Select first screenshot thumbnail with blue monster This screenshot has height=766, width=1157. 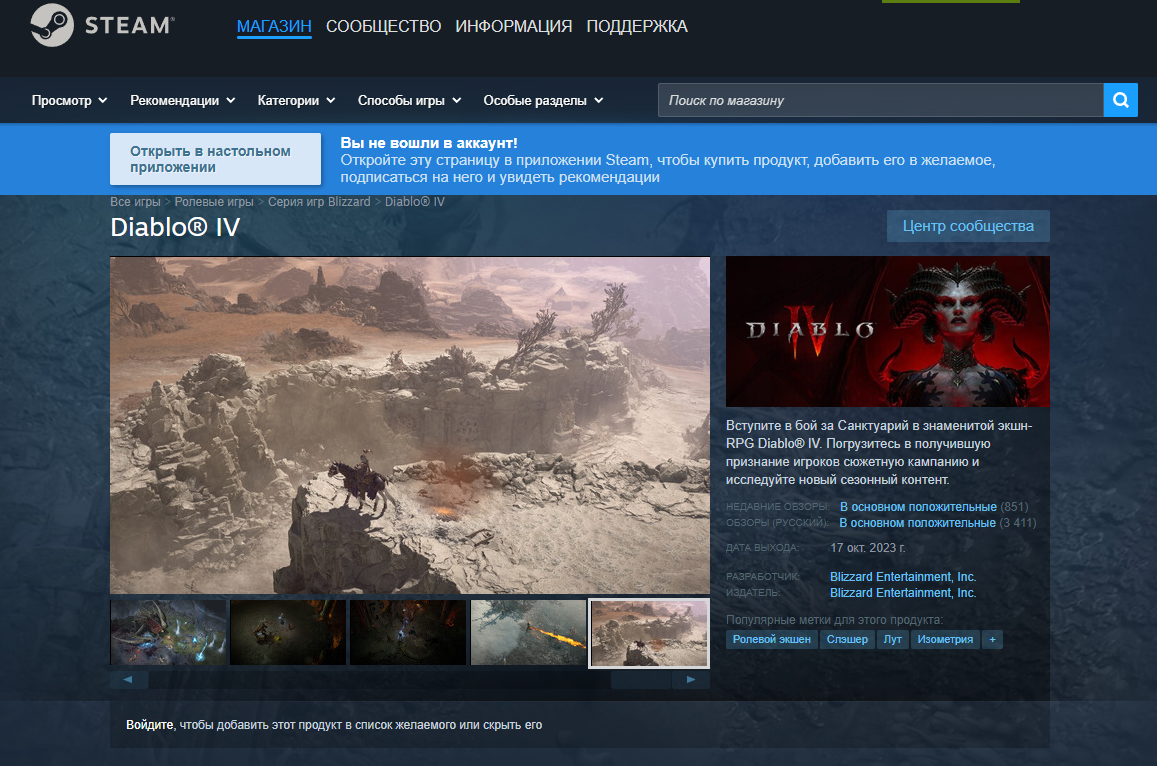[x=168, y=632]
